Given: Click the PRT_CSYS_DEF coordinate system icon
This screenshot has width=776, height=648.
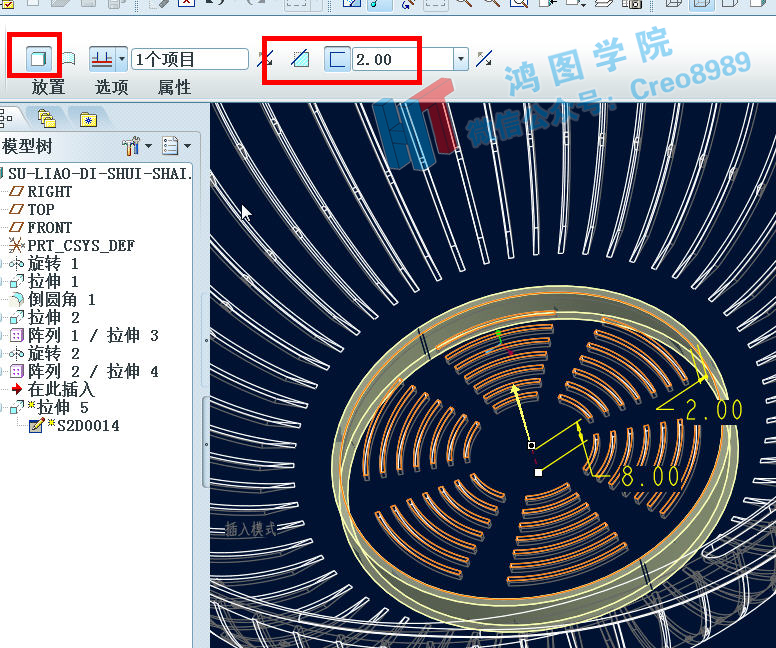Looking at the screenshot, I should coord(16,245).
